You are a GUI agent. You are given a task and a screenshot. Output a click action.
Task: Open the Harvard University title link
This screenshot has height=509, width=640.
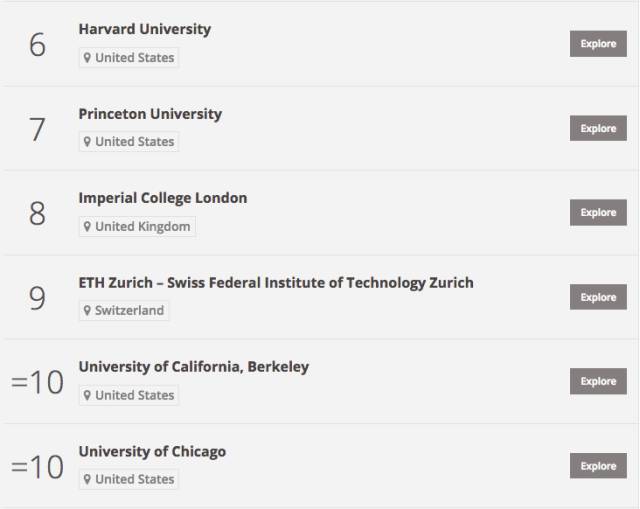click(144, 29)
